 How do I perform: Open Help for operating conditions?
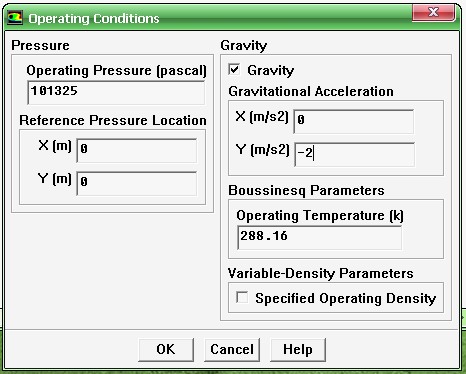(298, 350)
